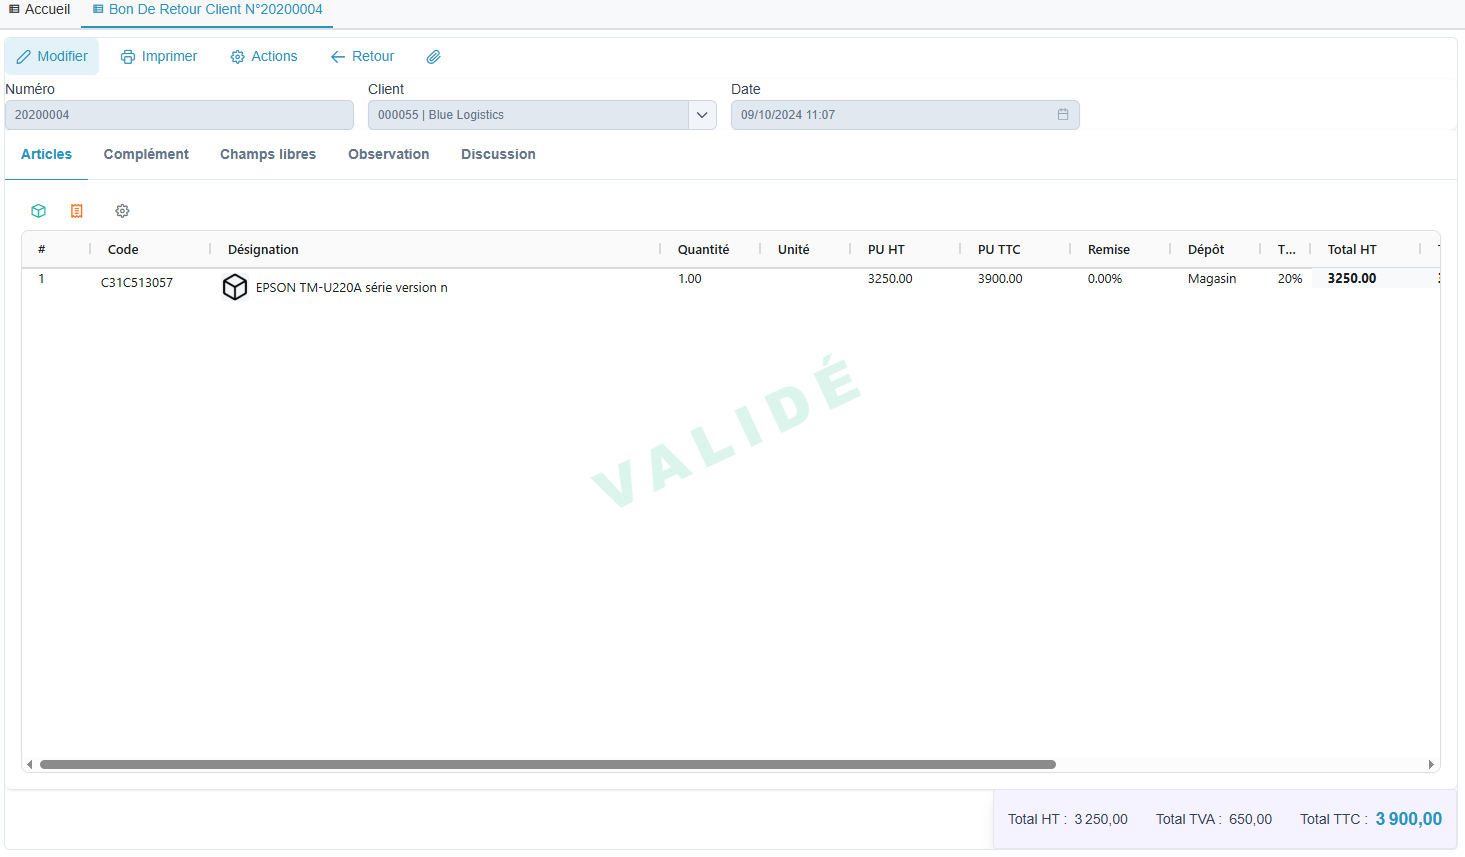Click the pencil icon on Modifier
This screenshot has height=857, width=1465.
[24, 56]
